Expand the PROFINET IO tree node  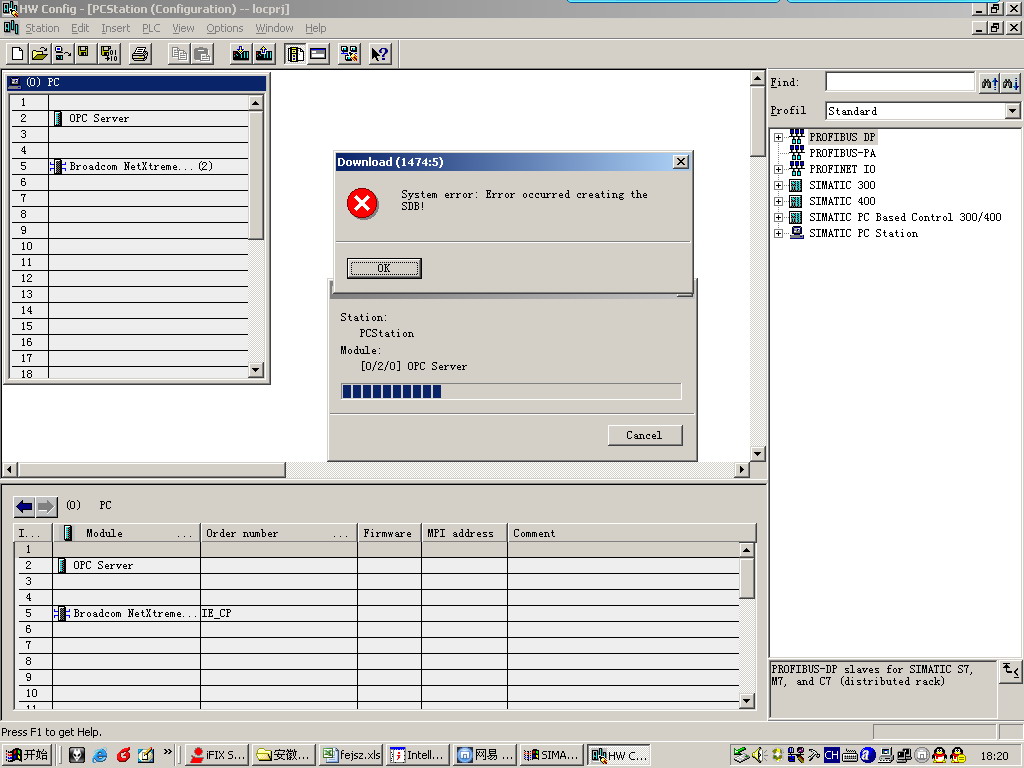click(x=778, y=169)
